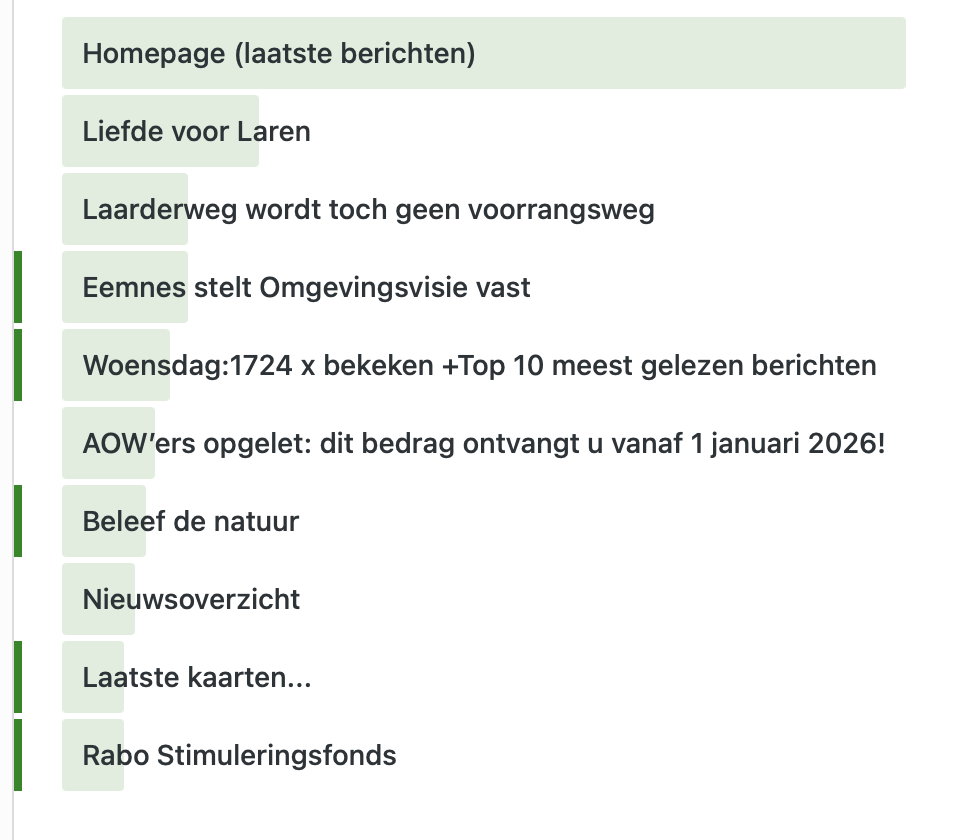Click the full-width shaded bar behind Homepage
This screenshot has height=840, width=968.
point(700,53)
